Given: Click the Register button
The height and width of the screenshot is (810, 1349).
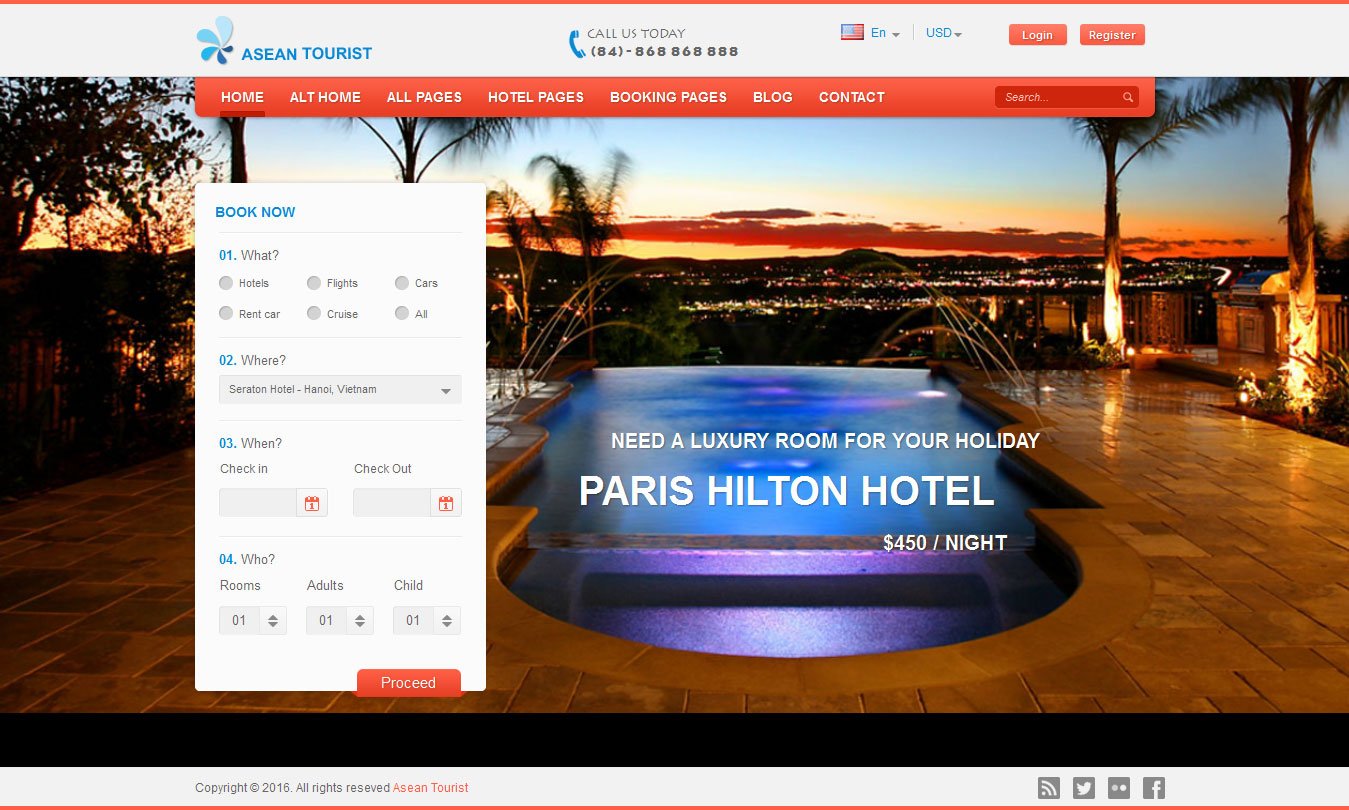Looking at the screenshot, I should pyautogui.click(x=1111, y=35).
